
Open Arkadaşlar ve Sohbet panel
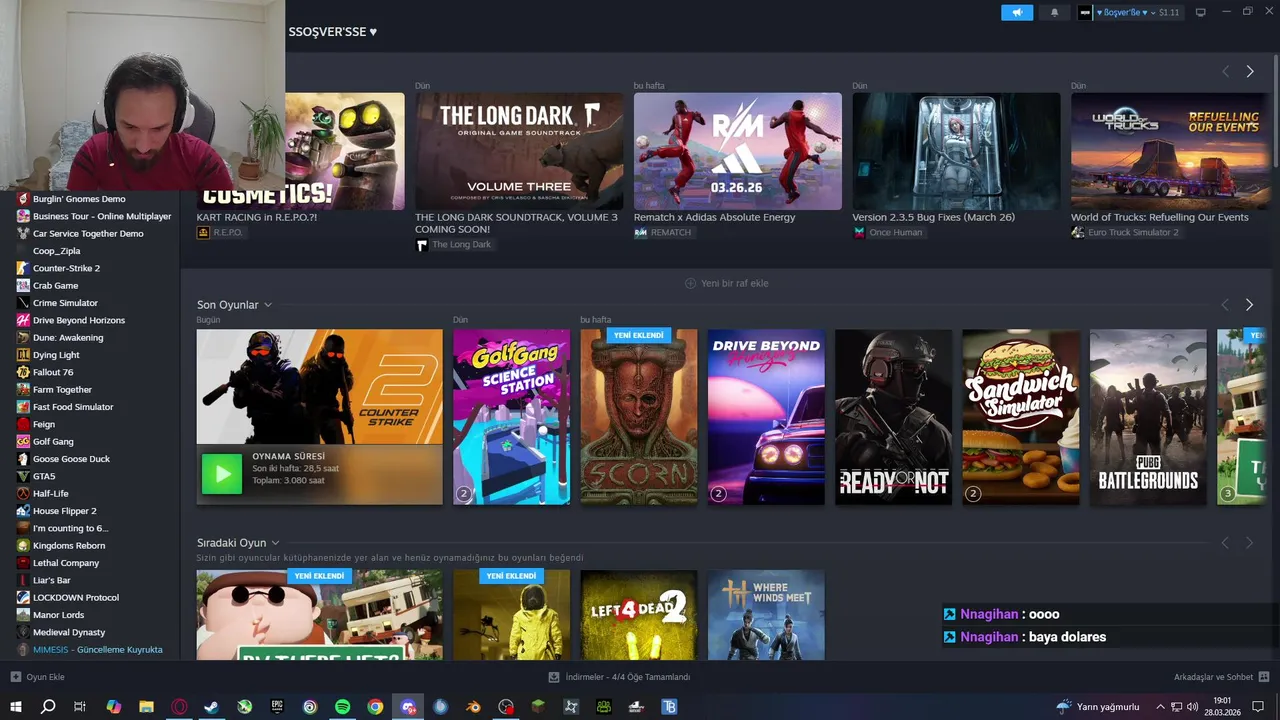[1221, 677]
